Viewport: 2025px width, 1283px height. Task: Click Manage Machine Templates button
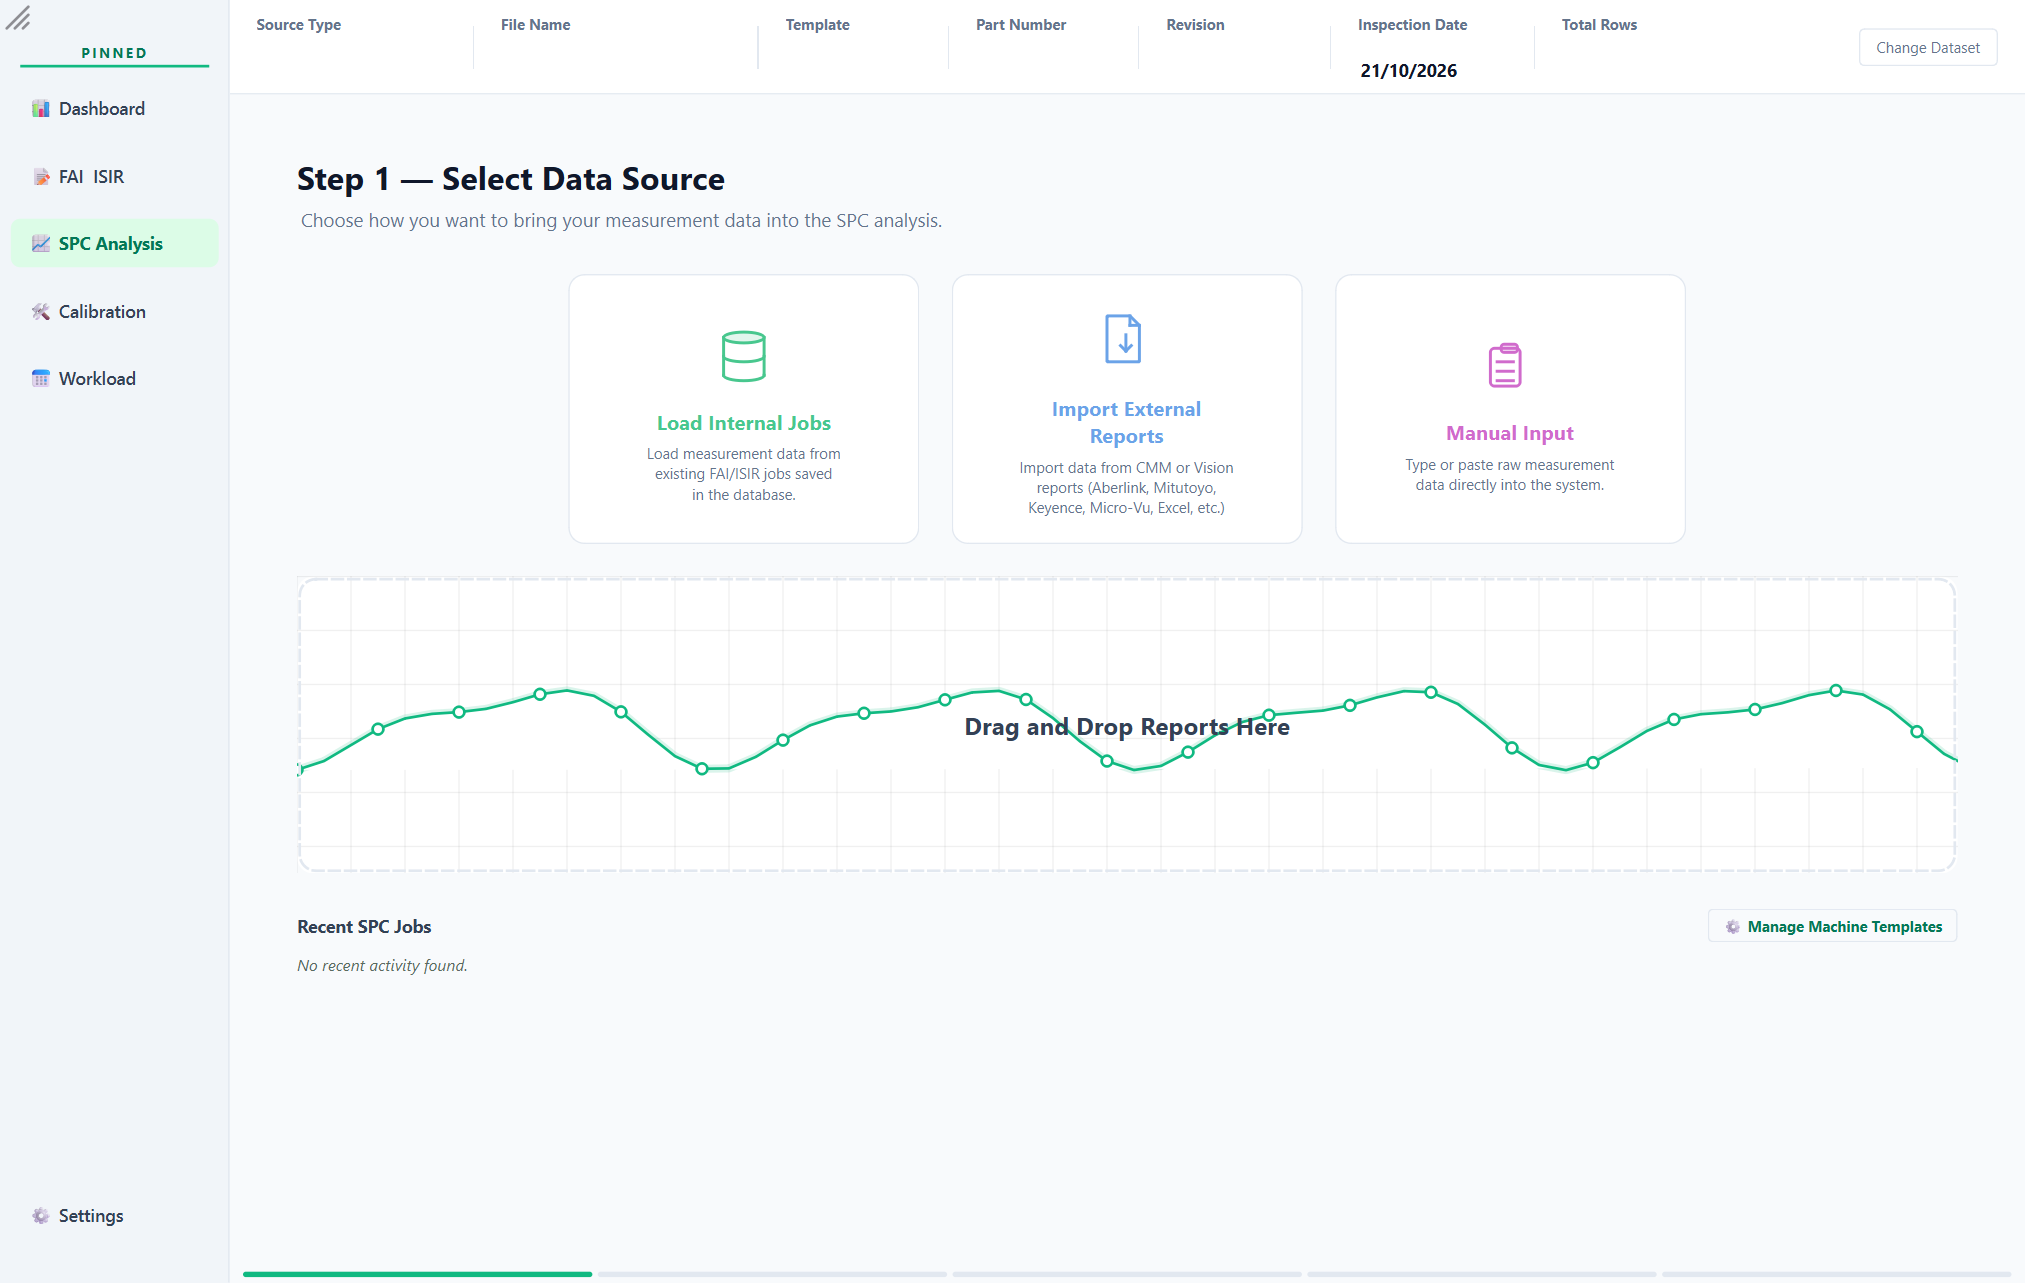pos(1832,927)
